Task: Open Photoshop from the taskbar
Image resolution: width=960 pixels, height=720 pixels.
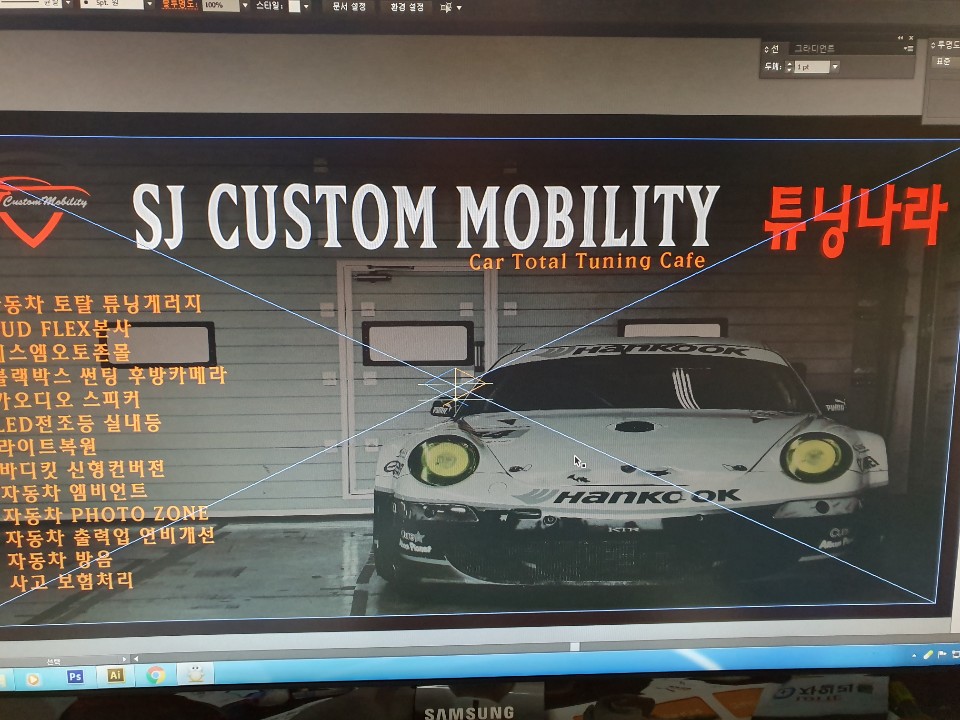Action: [x=75, y=677]
